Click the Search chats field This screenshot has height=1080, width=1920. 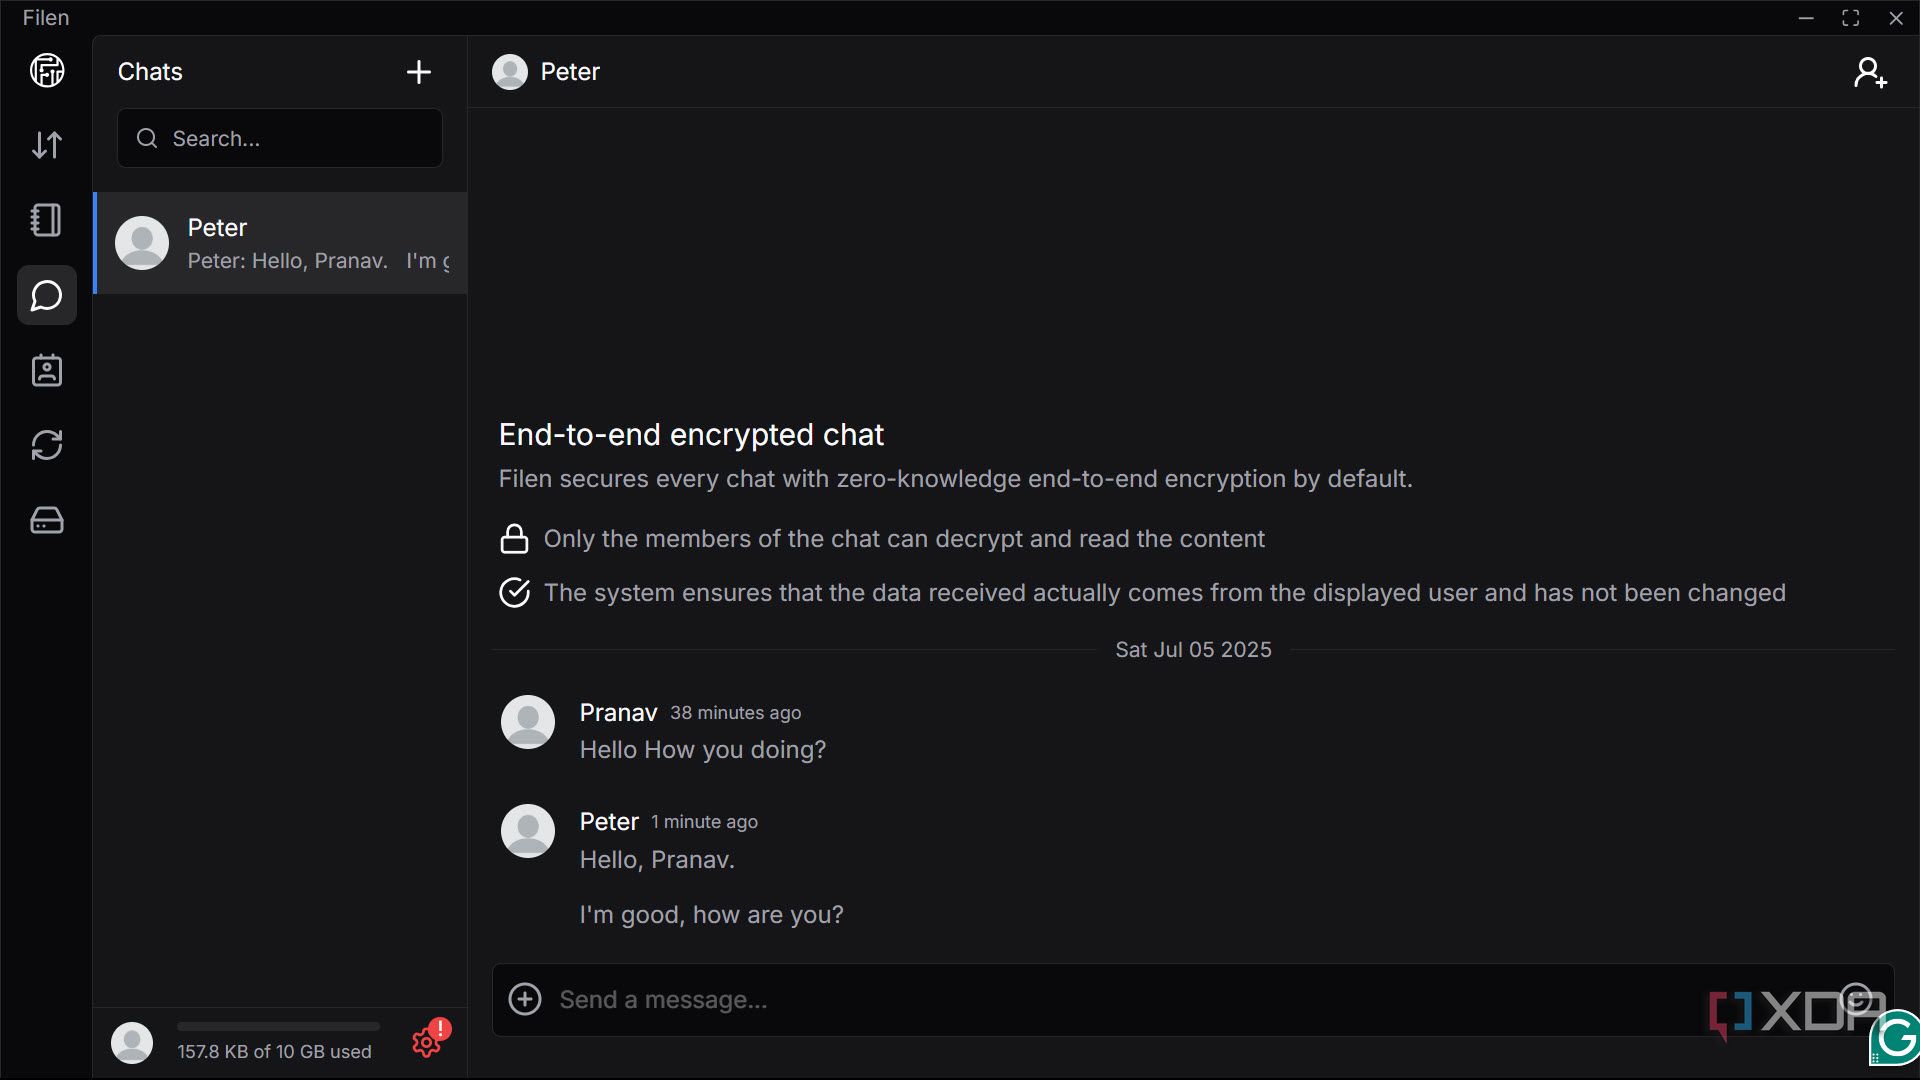tap(280, 138)
